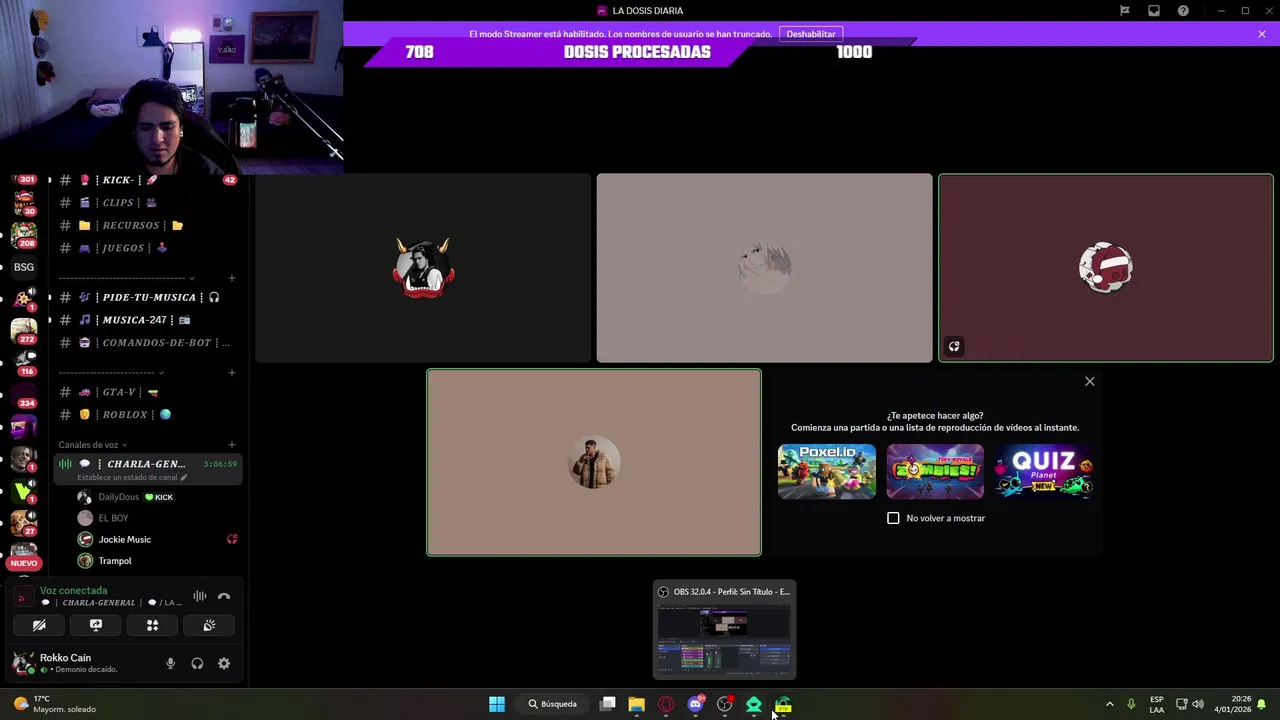This screenshot has height=720, width=1280.
Task: Select the CHARLA-GEN voice channel
Action: [x=147, y=469]
